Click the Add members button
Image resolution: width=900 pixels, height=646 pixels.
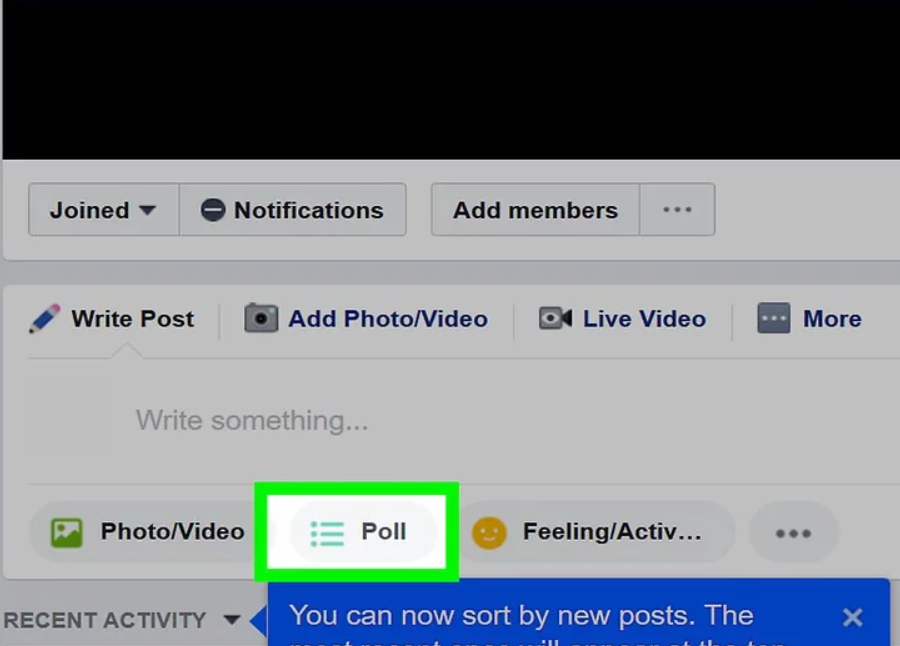(x=536, y=210)
